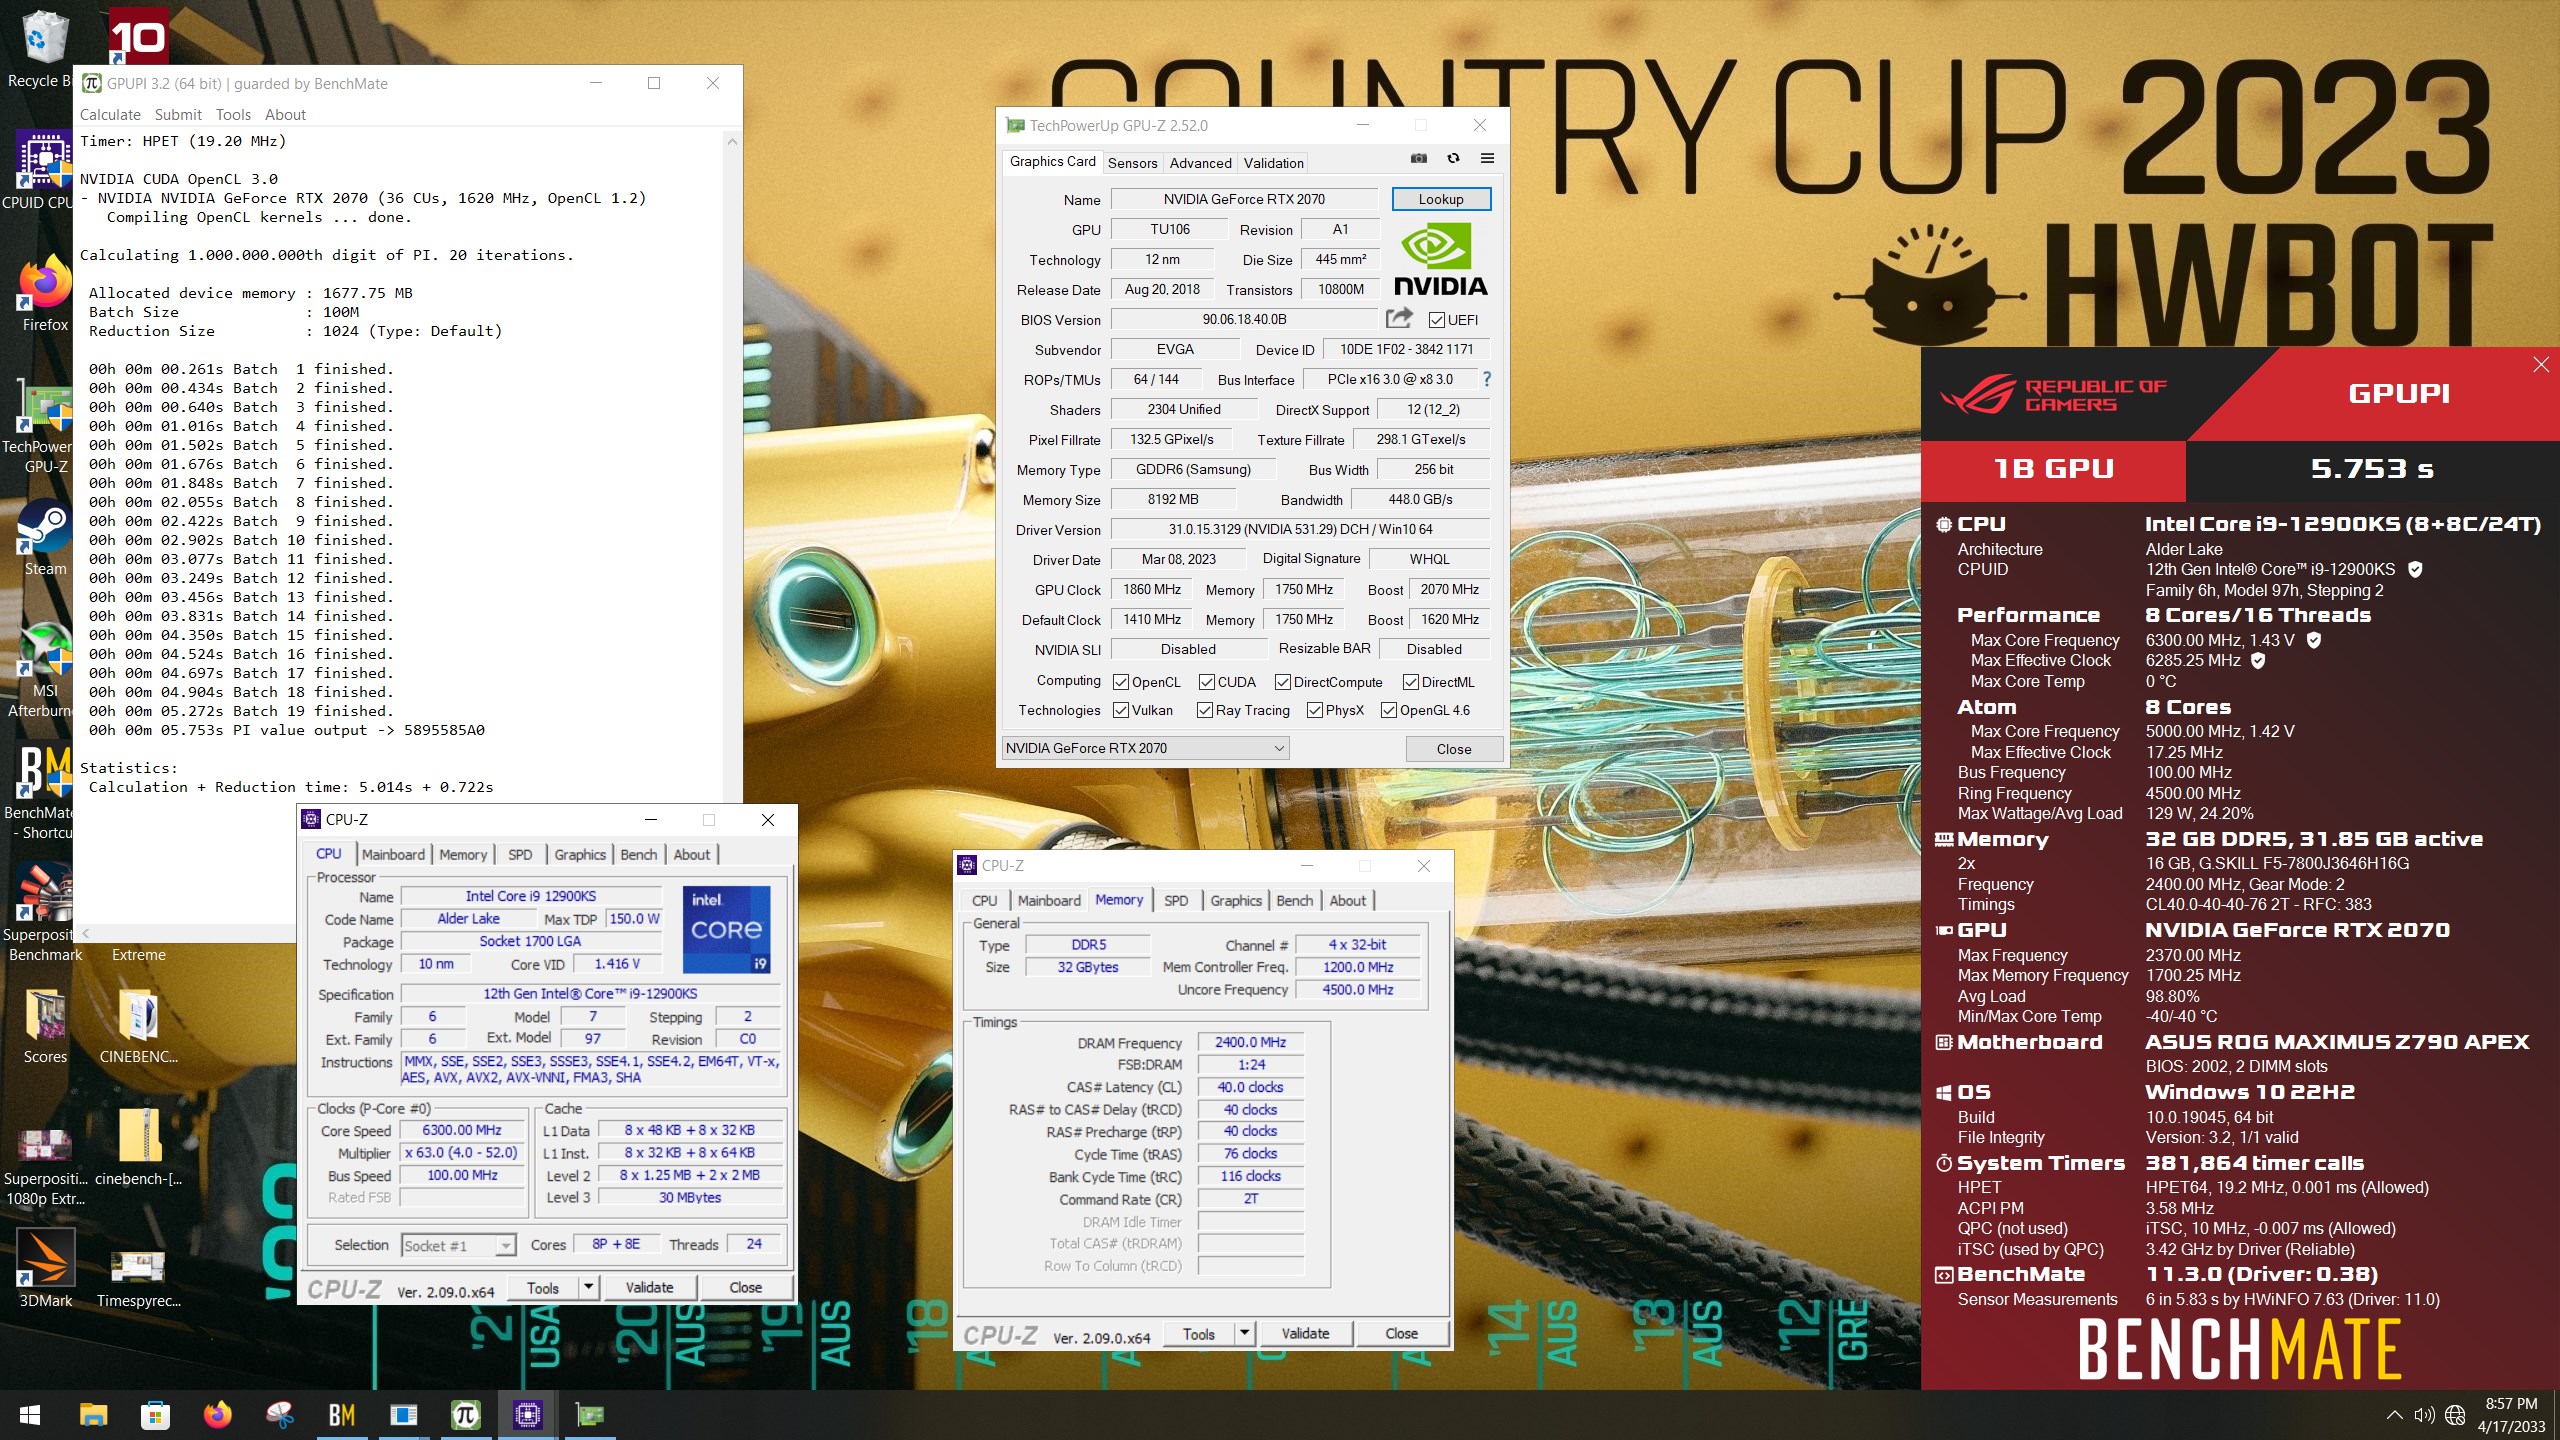
Task: Click the GPU Name field in GPU-Z
Action: coord(1244,199)
